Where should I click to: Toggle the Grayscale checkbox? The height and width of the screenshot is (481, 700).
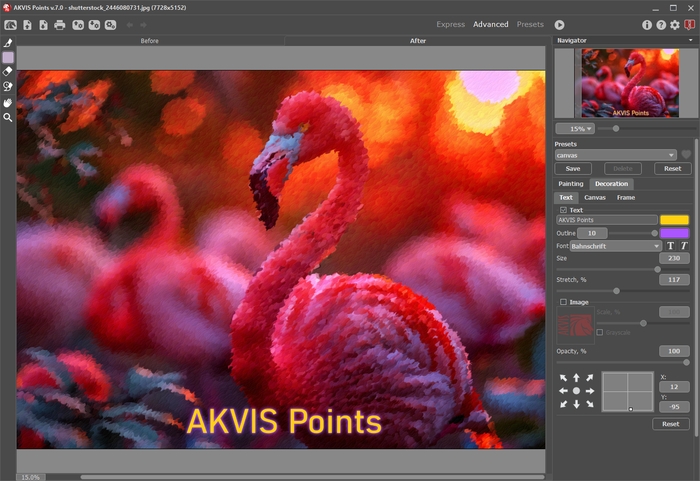(x=600, y=332)
